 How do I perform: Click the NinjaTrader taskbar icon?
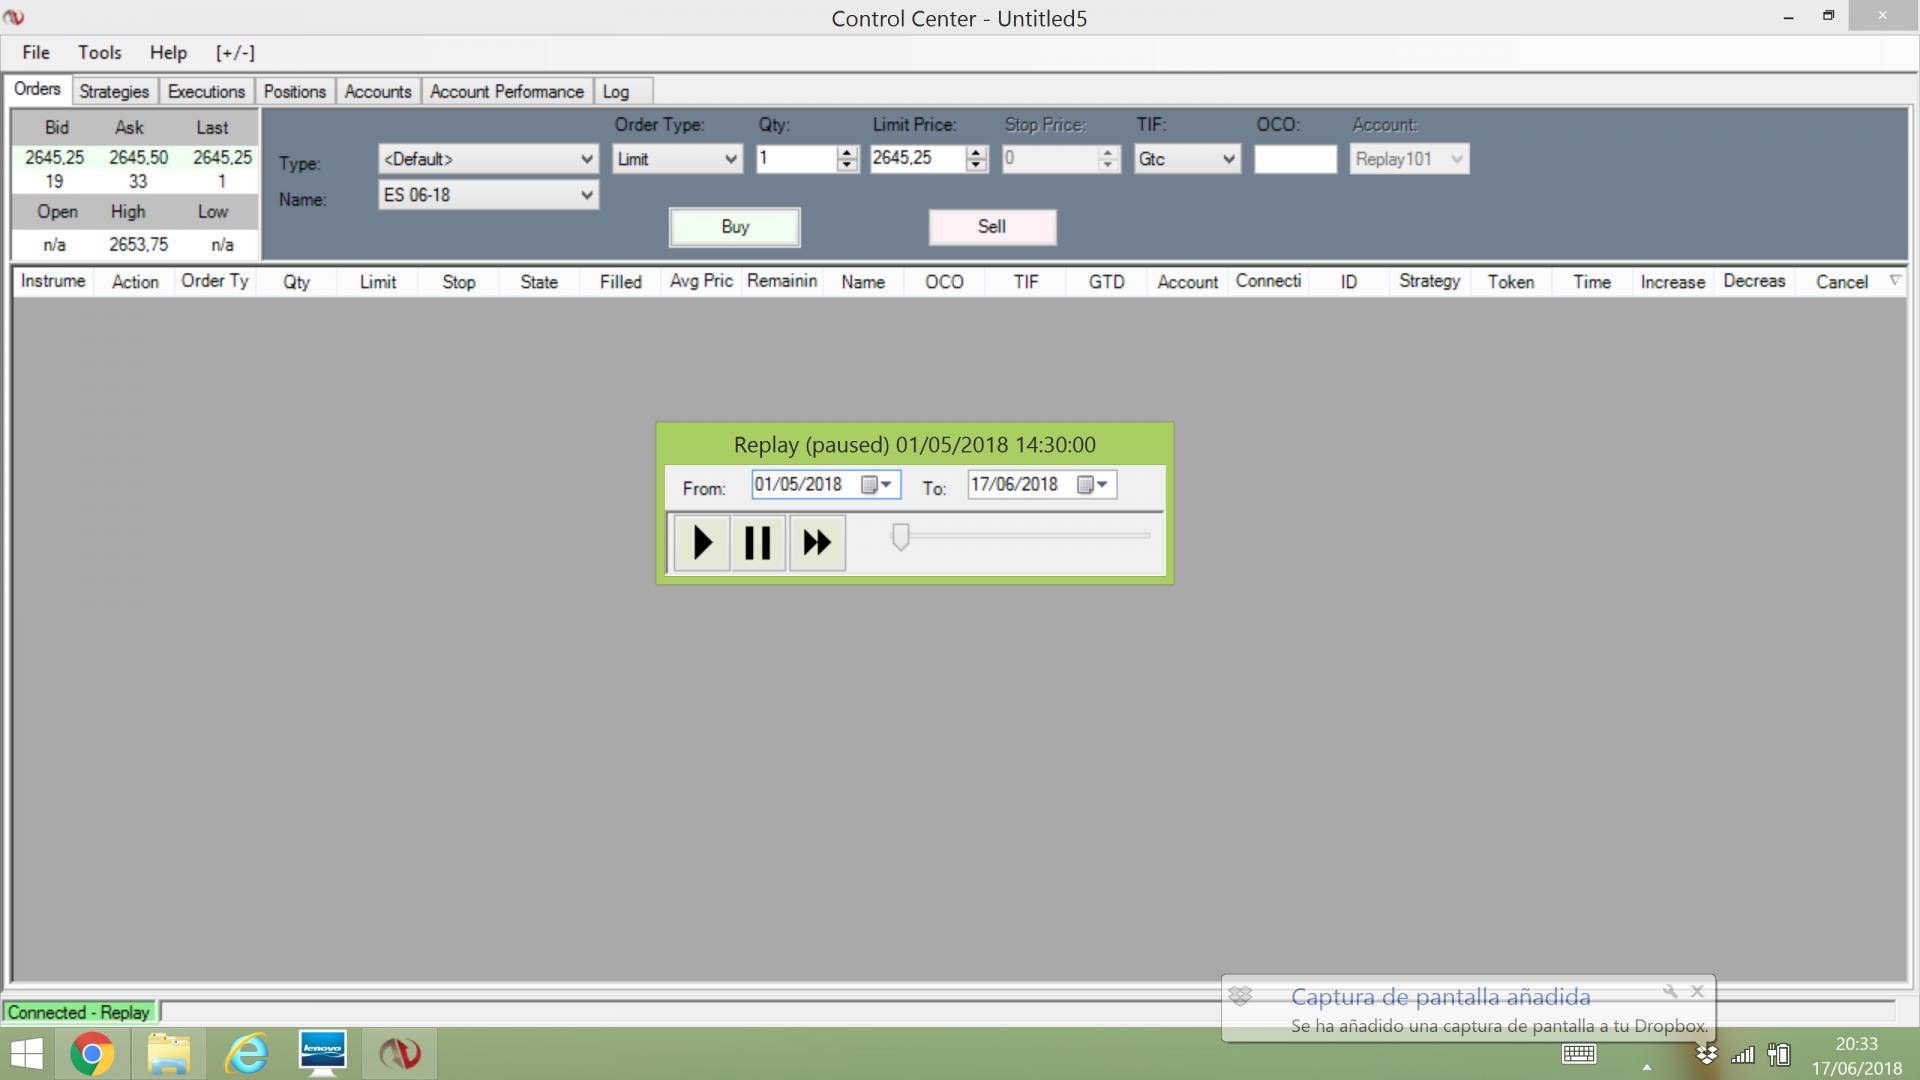tap(400, 1054)
